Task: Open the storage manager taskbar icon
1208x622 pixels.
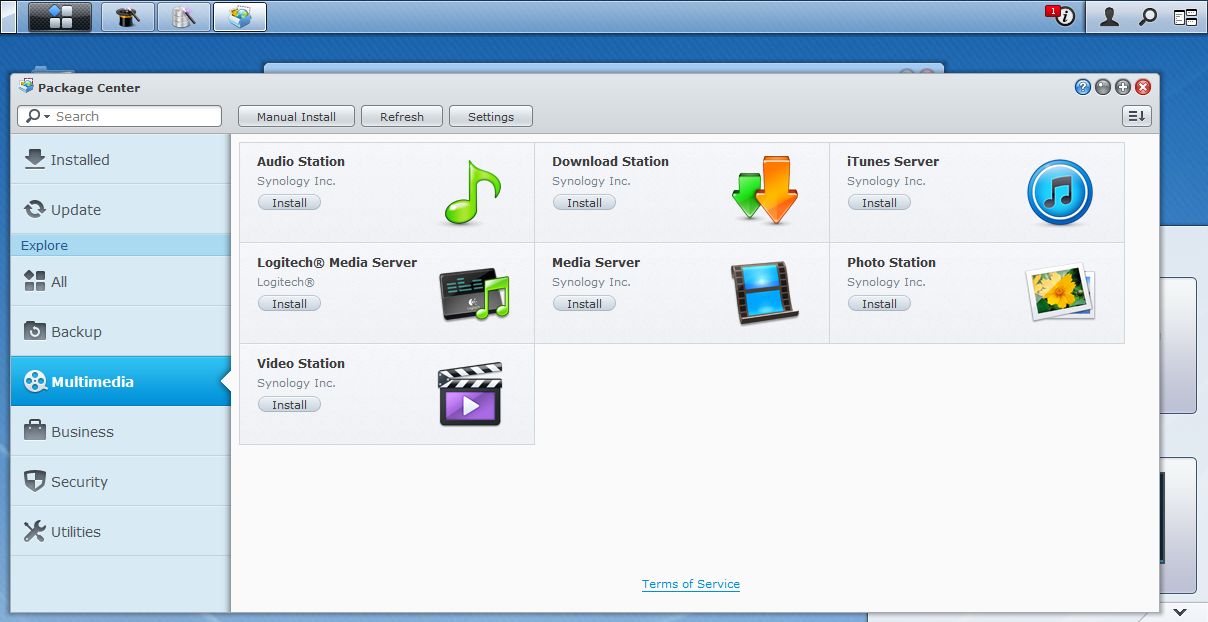Action: pyautogui.click(x=184, y=16)
